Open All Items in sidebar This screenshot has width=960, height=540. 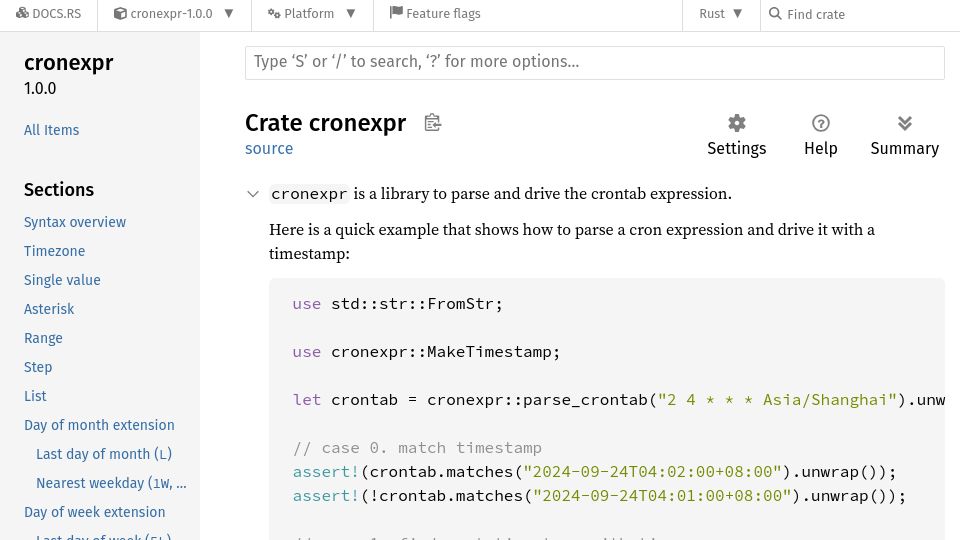click(x=51, y=130)
